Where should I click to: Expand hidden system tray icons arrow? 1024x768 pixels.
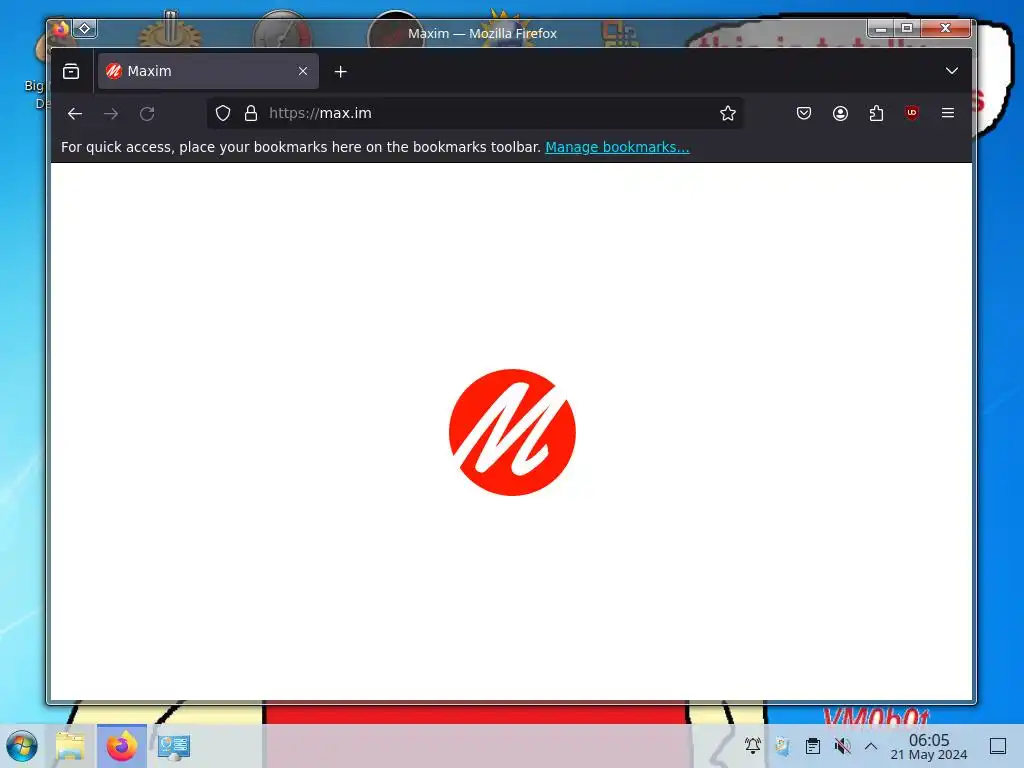tap(871, 745)
